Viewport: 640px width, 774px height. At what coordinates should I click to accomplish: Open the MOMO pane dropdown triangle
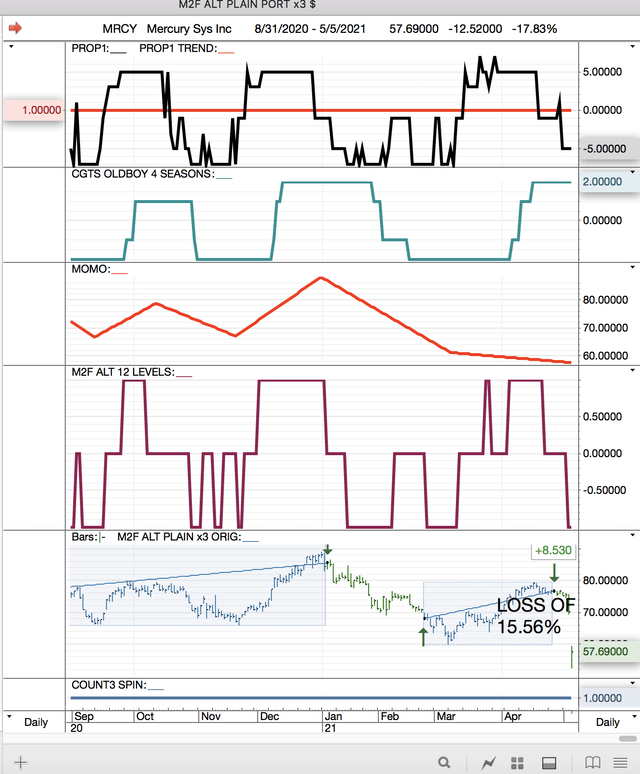point(633,268)
